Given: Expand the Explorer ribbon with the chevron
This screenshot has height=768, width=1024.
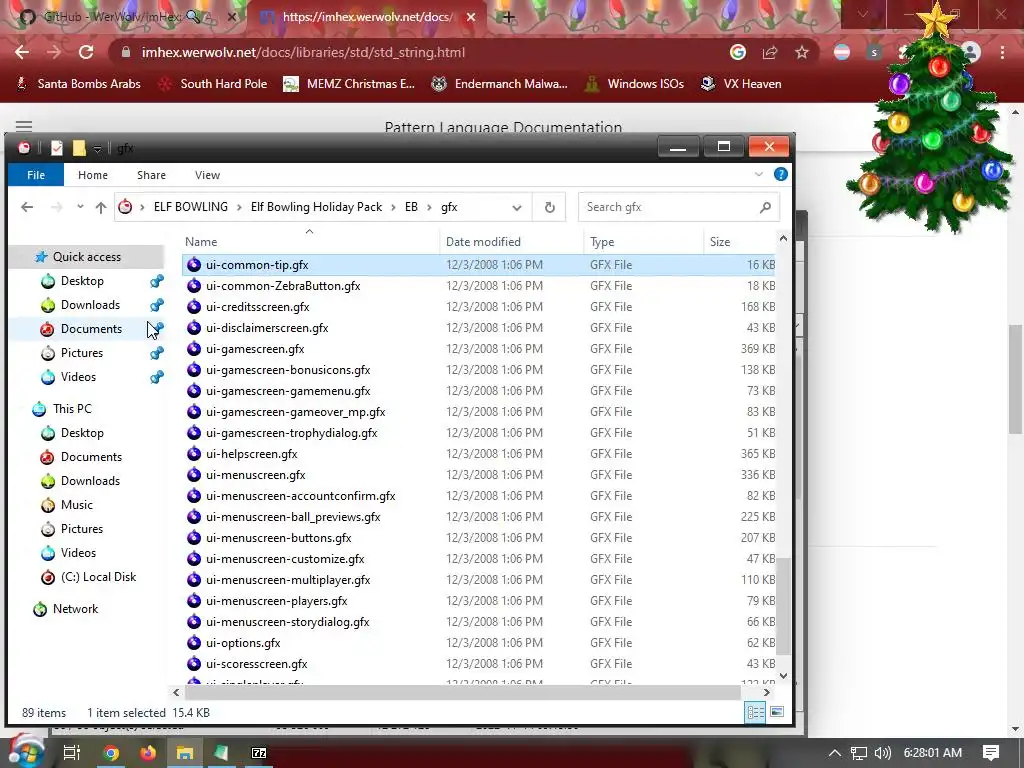Looking at the screenshot, I should tap(759, 174).
